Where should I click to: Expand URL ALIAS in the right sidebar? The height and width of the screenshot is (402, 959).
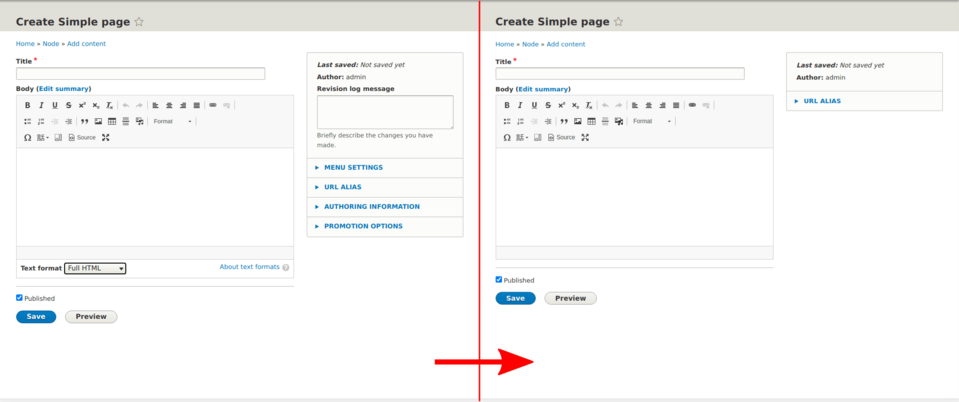(821, 101)
